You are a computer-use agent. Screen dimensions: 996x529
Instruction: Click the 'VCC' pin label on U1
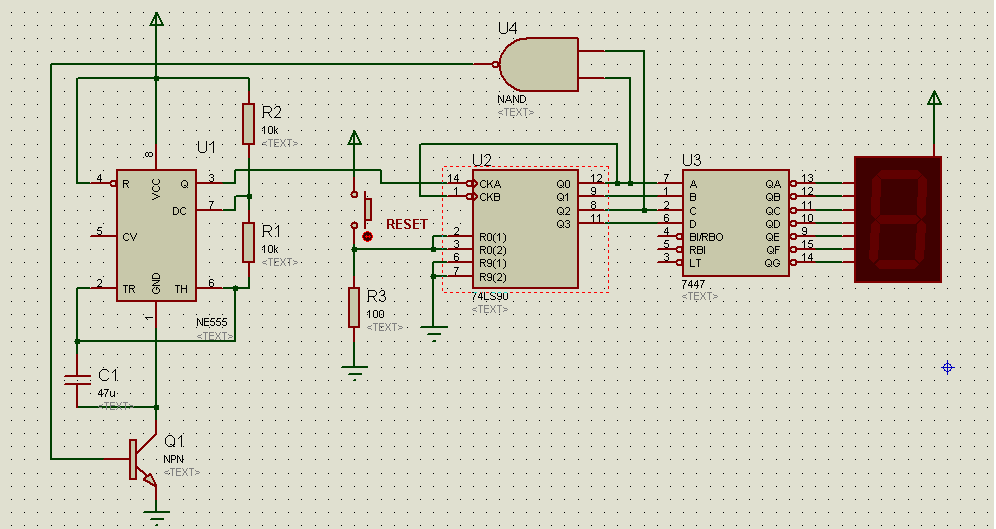156,189
